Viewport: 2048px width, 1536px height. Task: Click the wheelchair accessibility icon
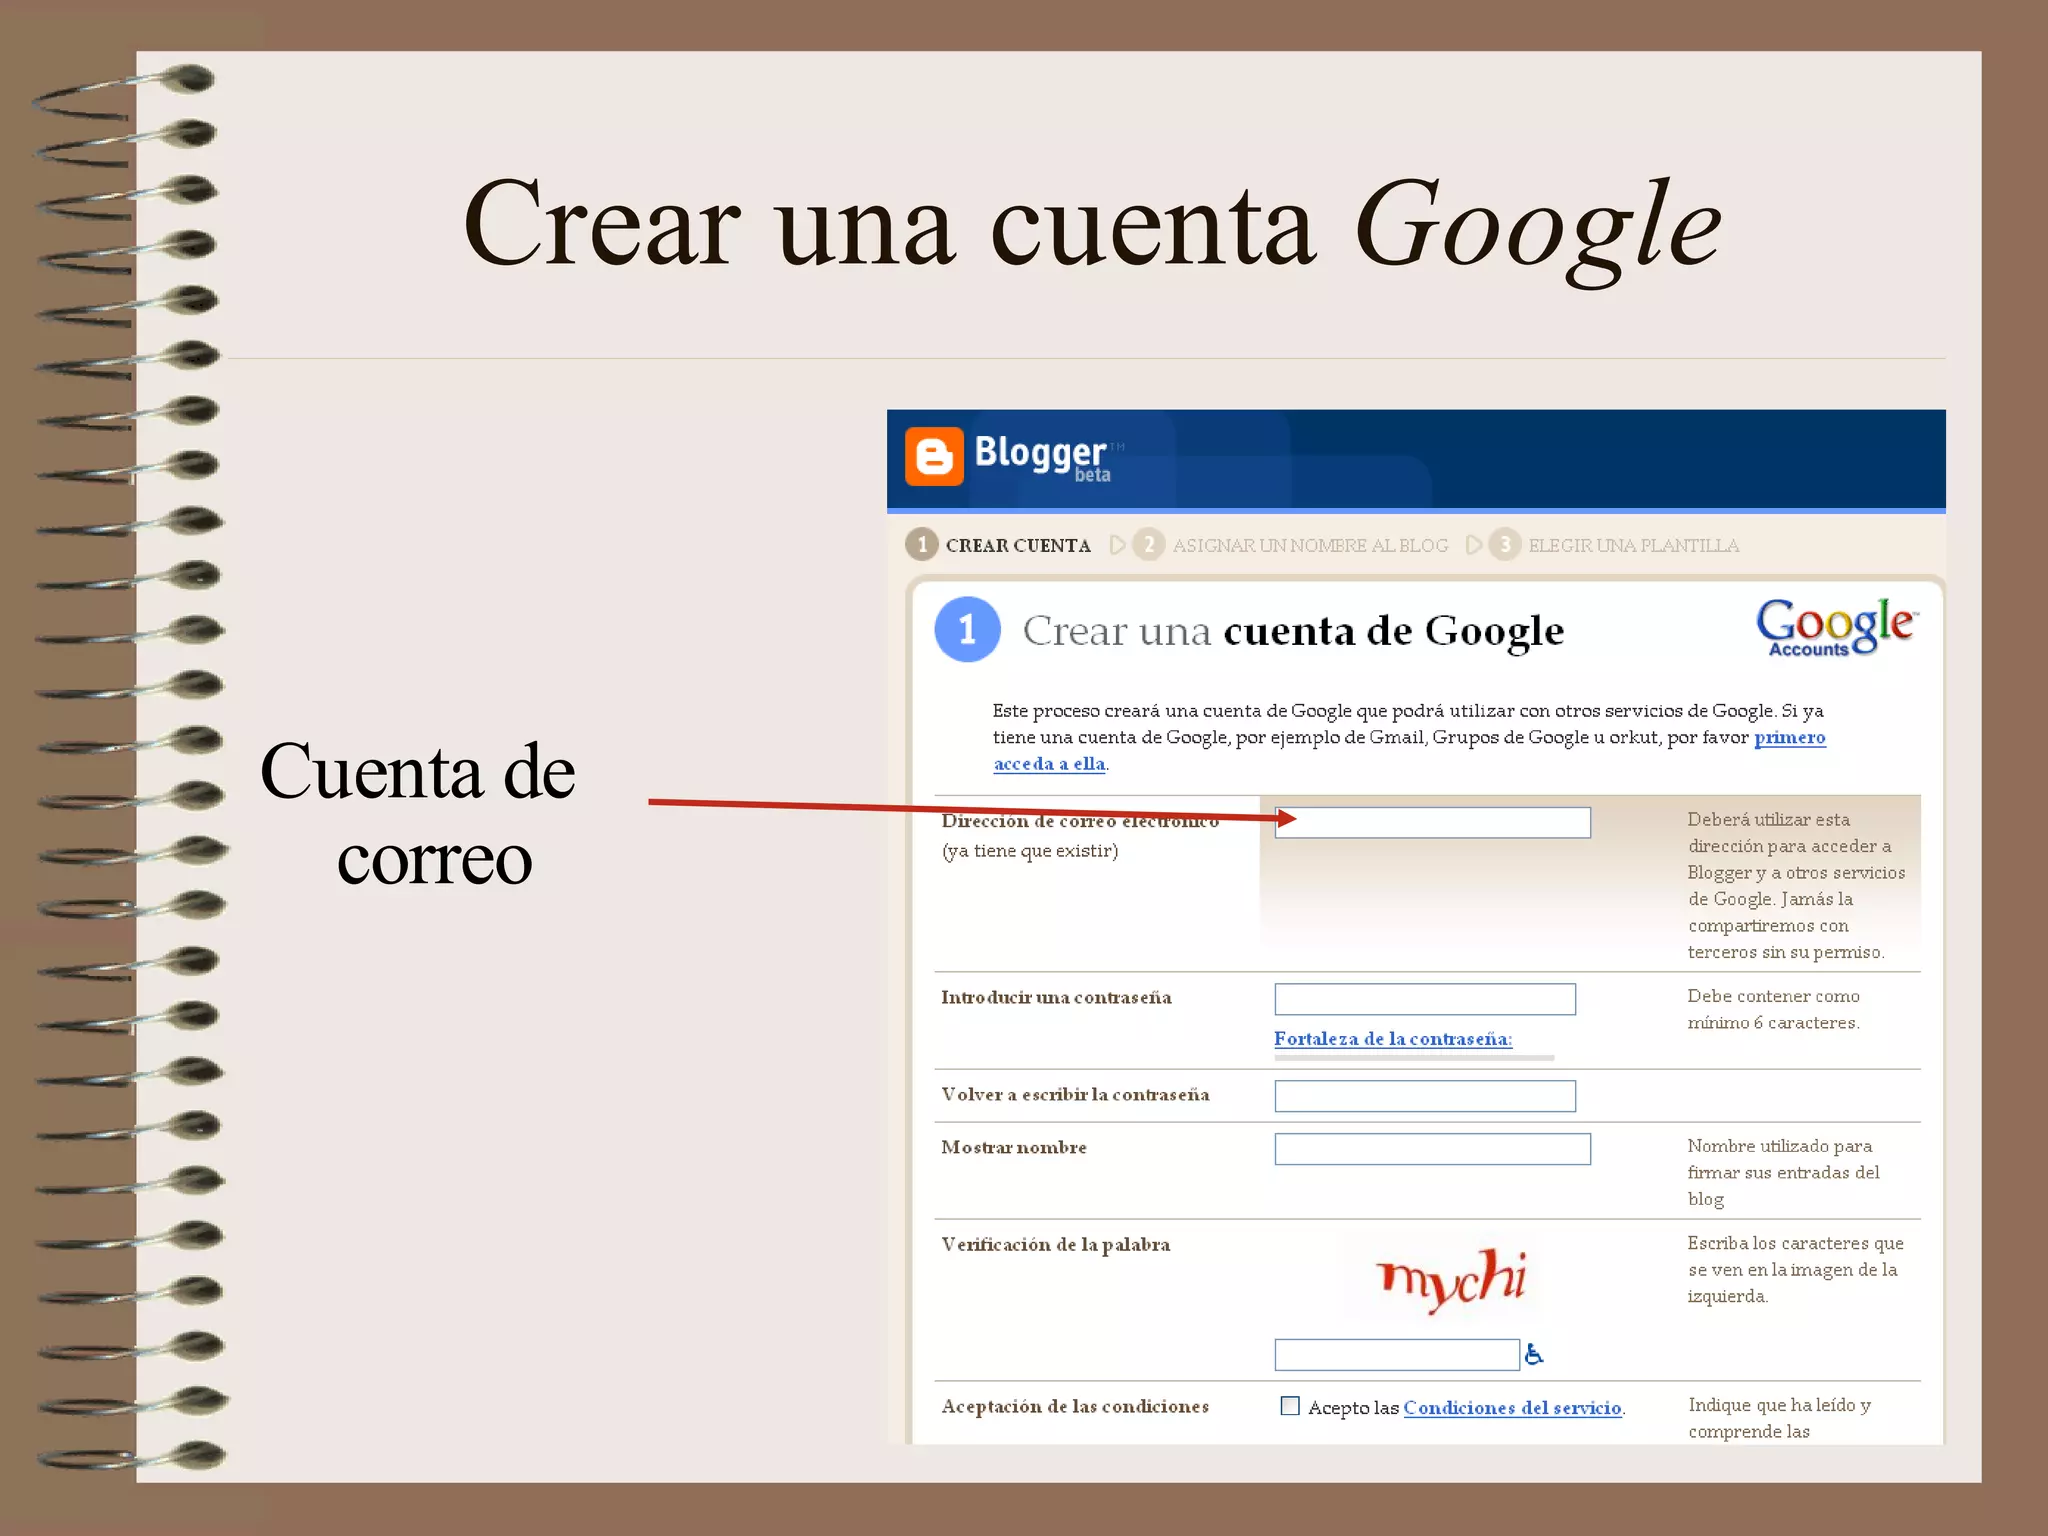click(1534, 1355)
